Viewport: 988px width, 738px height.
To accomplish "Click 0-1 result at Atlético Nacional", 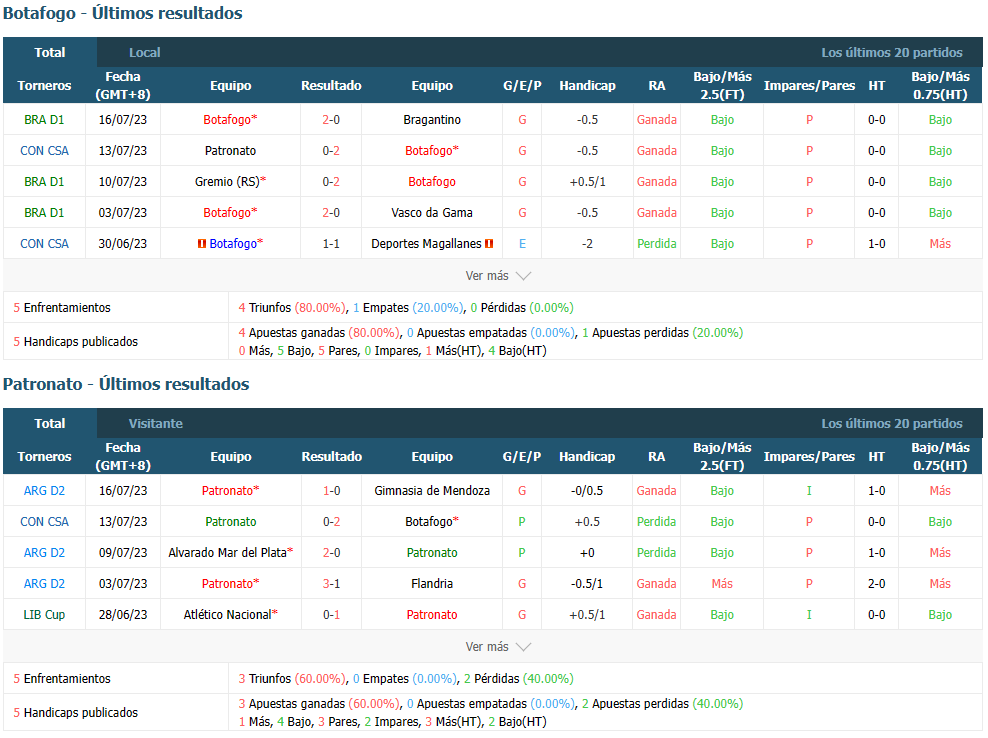I will (x=331, y=614).
